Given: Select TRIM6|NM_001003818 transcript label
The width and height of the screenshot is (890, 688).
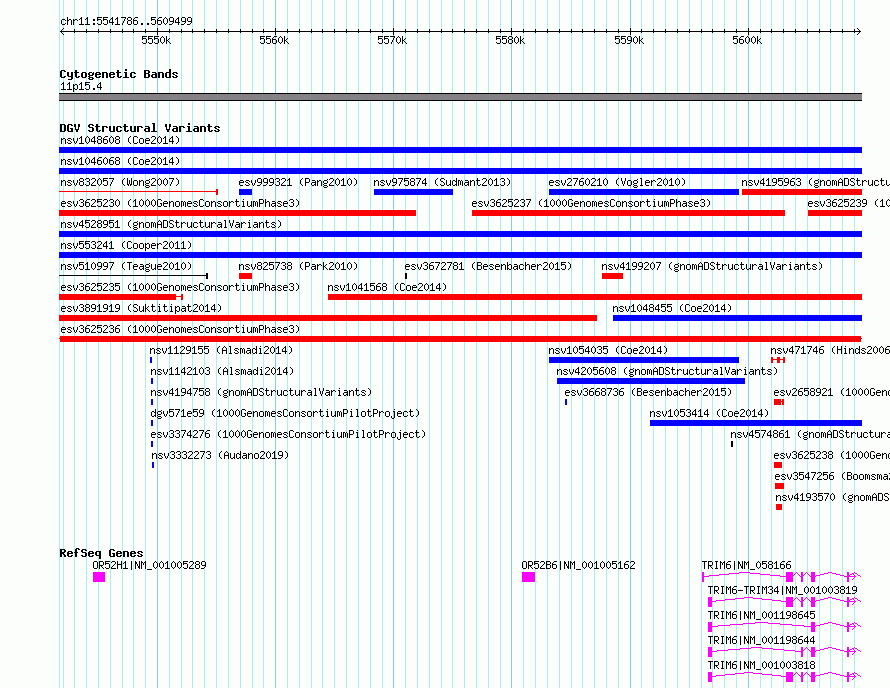Looking at the screenshot, I should pyautogui.click(x=762, y=665).
